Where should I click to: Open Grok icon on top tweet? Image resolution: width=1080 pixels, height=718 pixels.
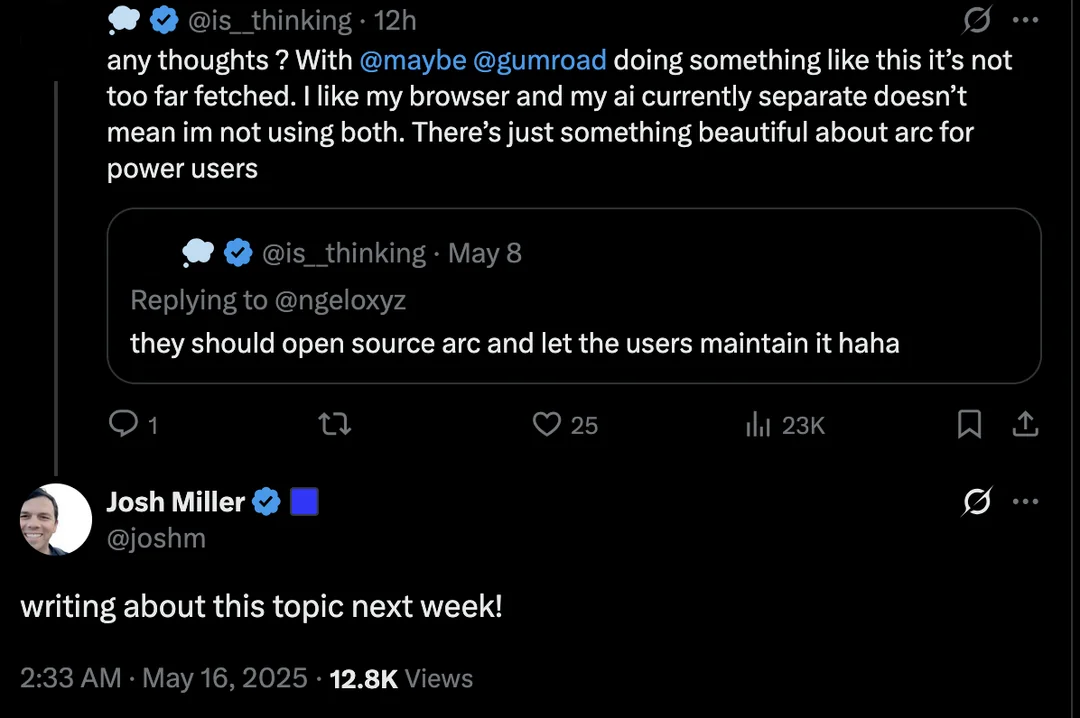[976, 19]
